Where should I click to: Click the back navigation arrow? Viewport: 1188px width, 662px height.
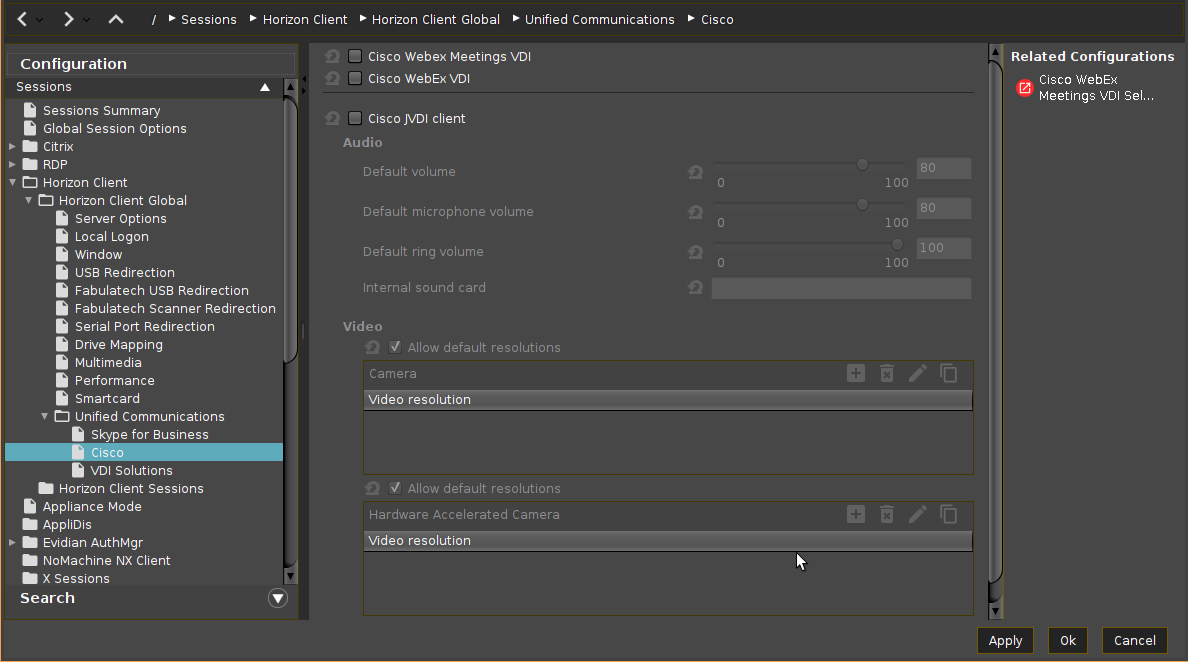click(23, 19)
